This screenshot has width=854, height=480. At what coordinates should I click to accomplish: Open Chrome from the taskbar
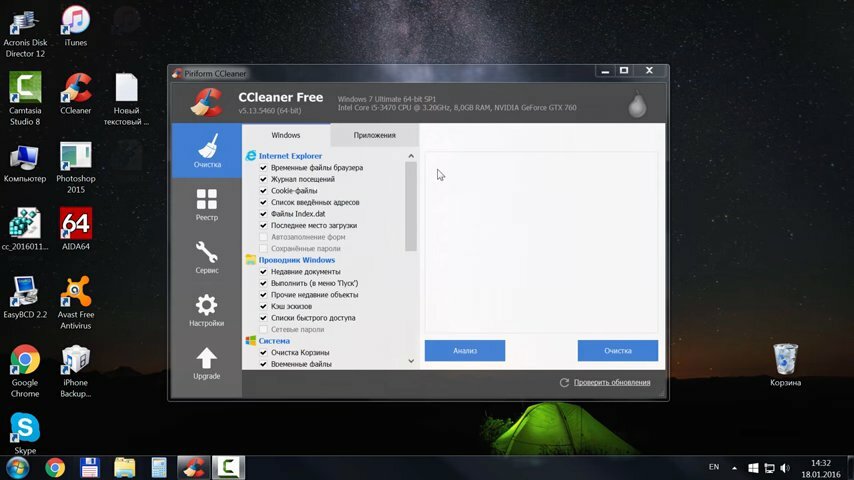coord(54,467)
